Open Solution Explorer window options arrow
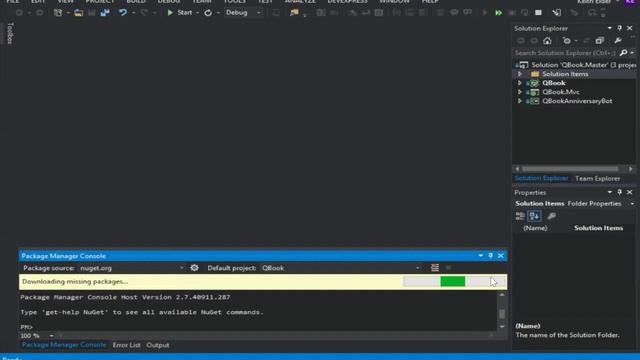 (609, 28)
